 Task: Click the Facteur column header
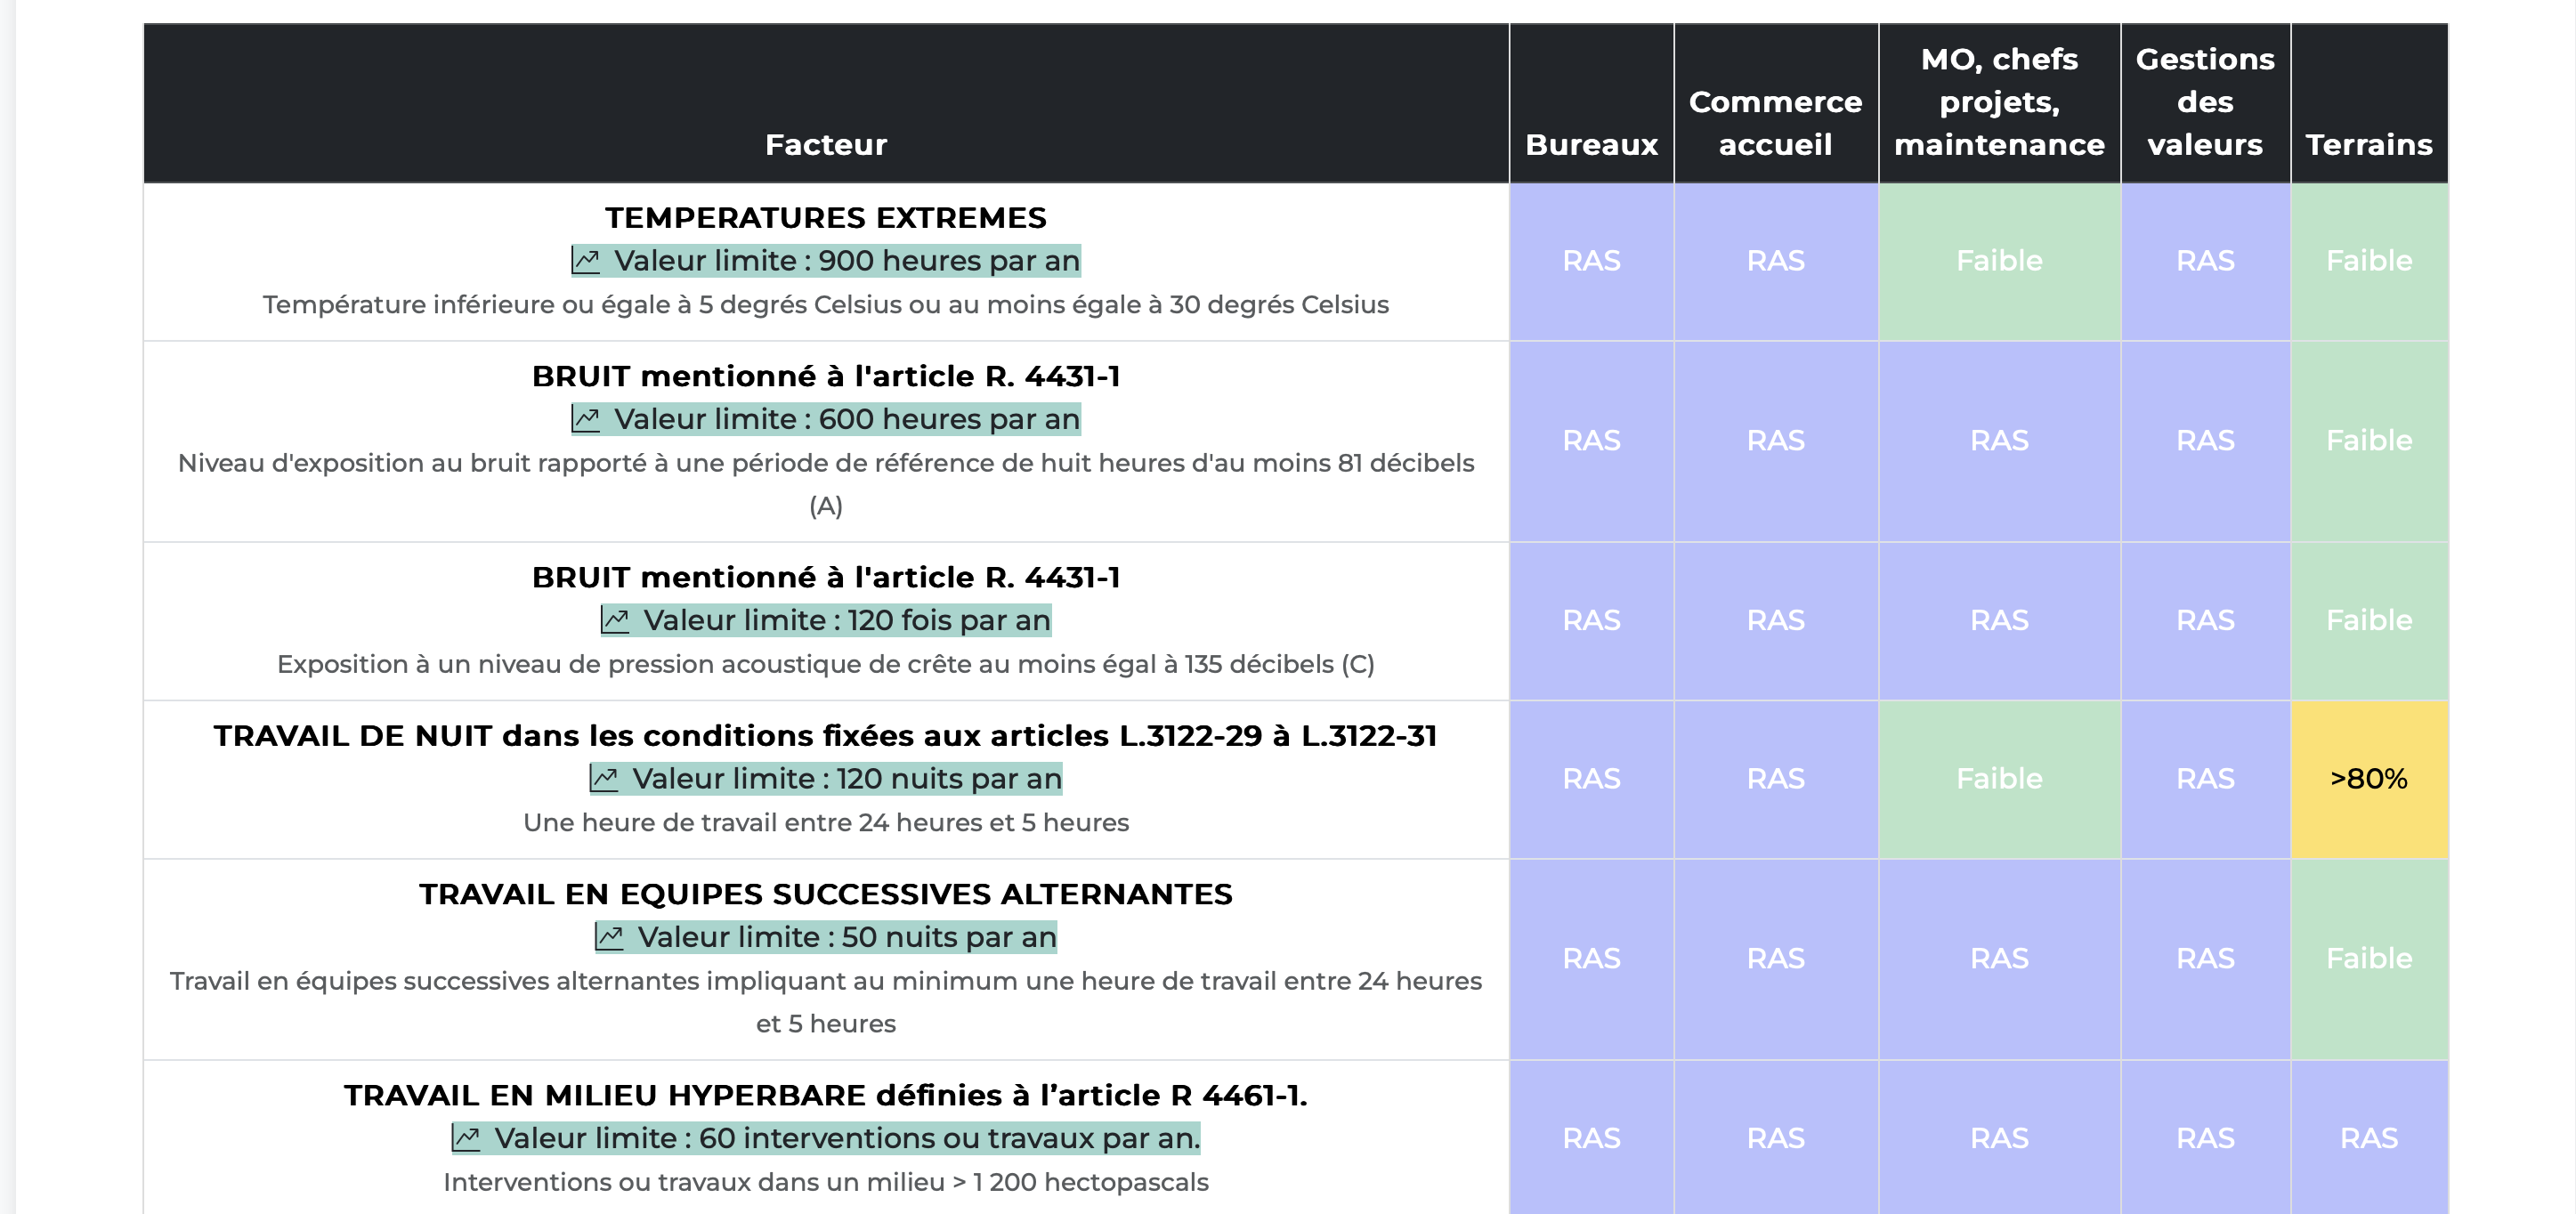tap(826, 103)
